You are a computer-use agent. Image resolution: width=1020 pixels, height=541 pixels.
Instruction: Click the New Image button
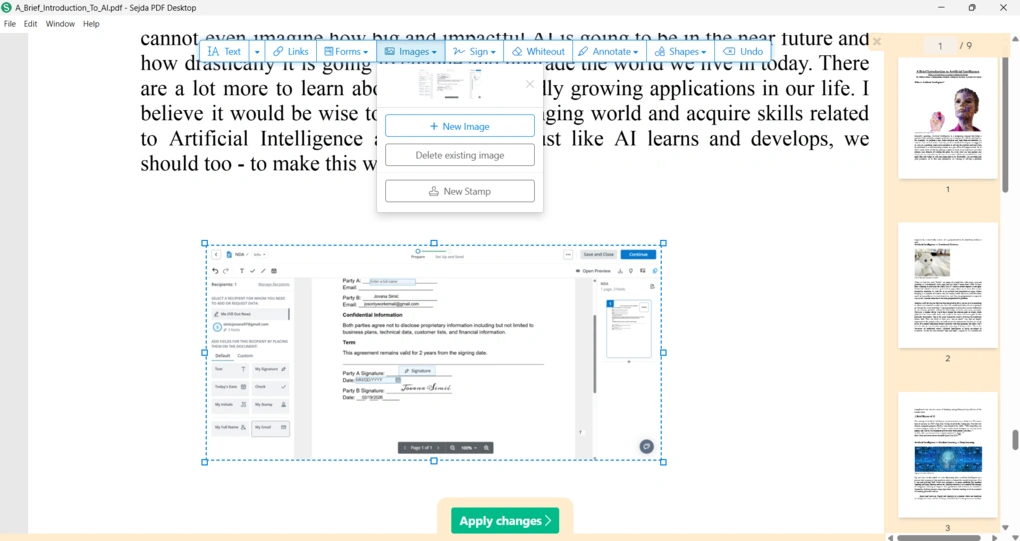[x=460, y=126]
